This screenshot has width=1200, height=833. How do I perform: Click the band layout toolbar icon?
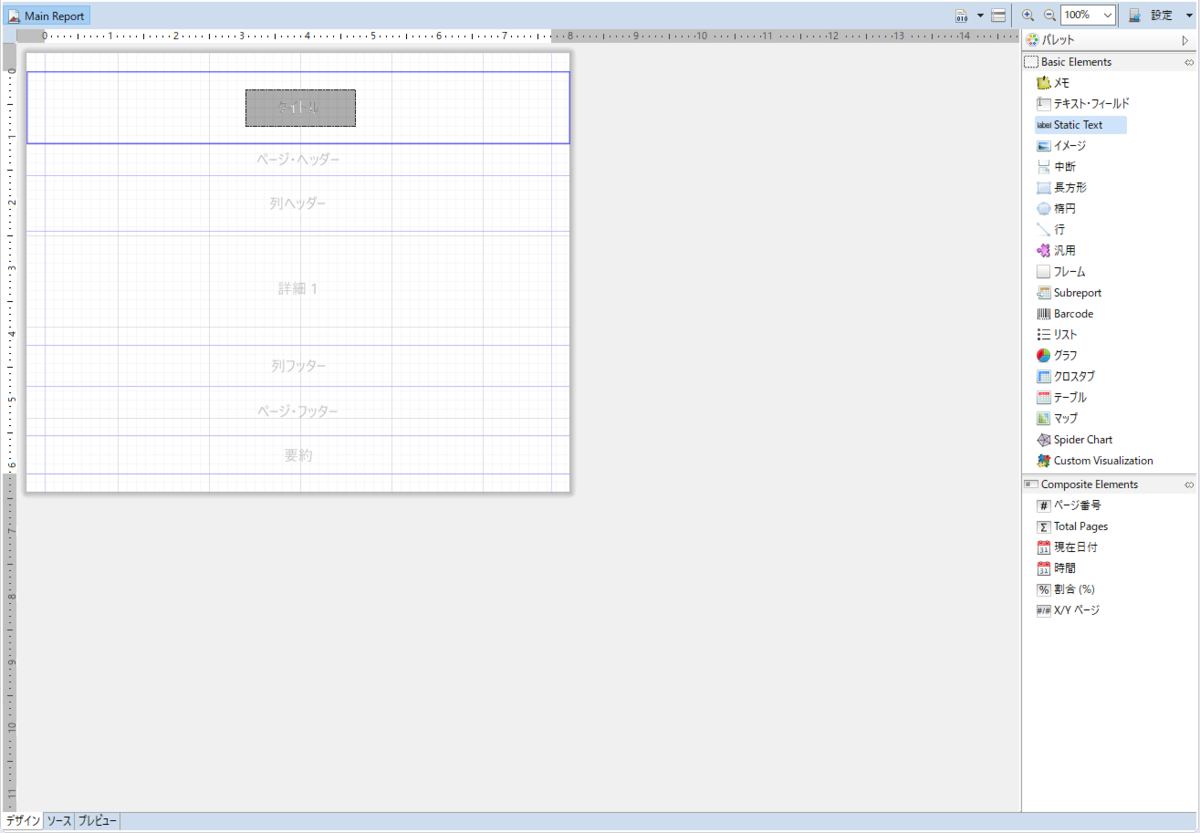[998, 15]
